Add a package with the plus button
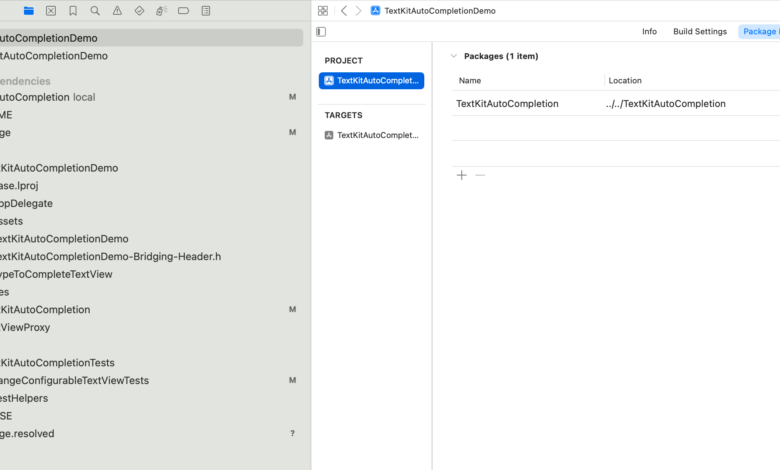This screenshot has height=470, width=780. point(461,175)
